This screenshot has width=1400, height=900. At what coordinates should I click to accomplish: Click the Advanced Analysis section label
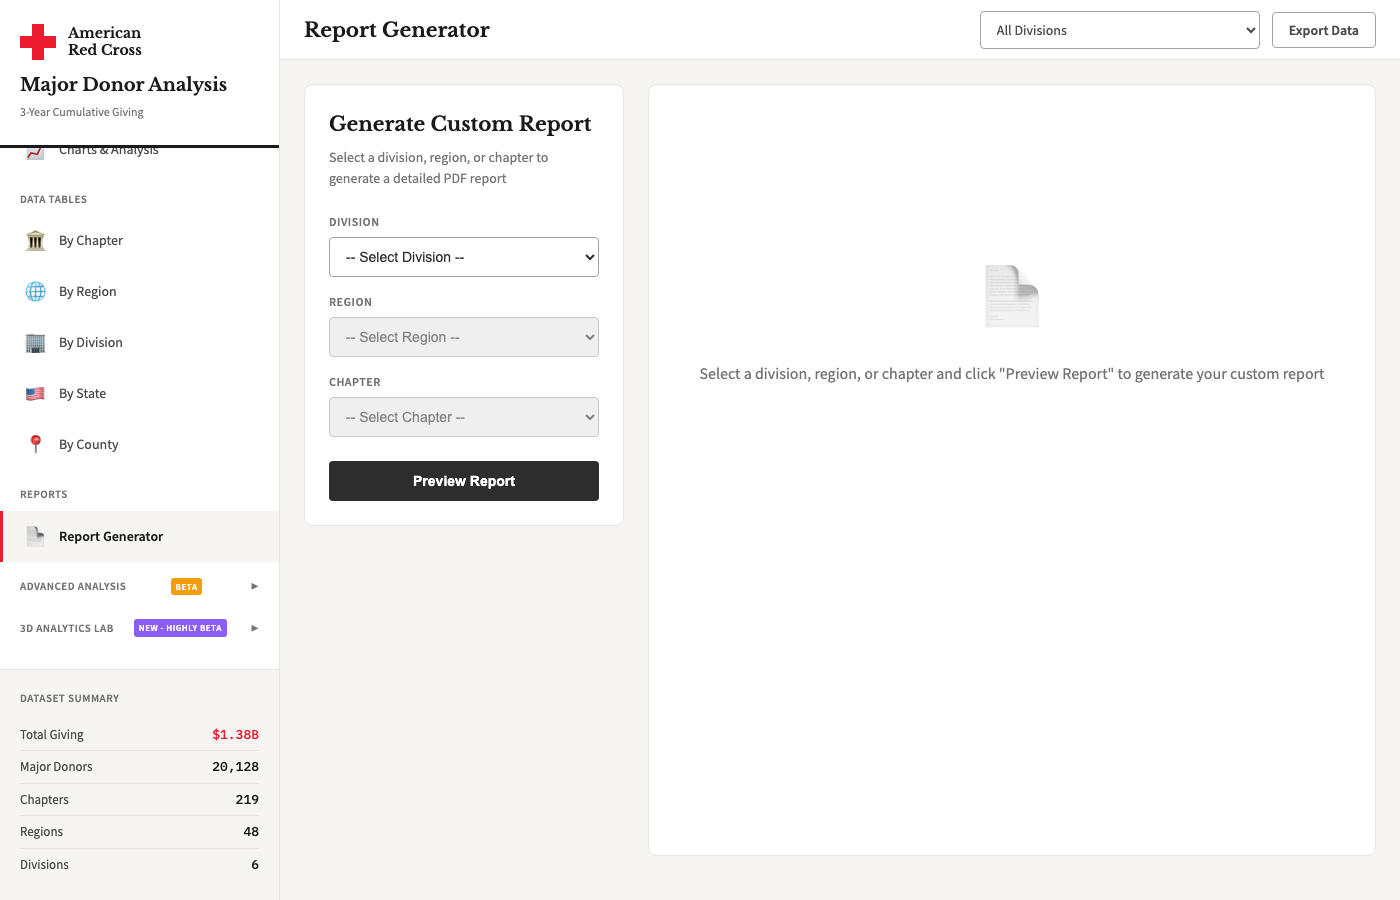coord(73,587)
